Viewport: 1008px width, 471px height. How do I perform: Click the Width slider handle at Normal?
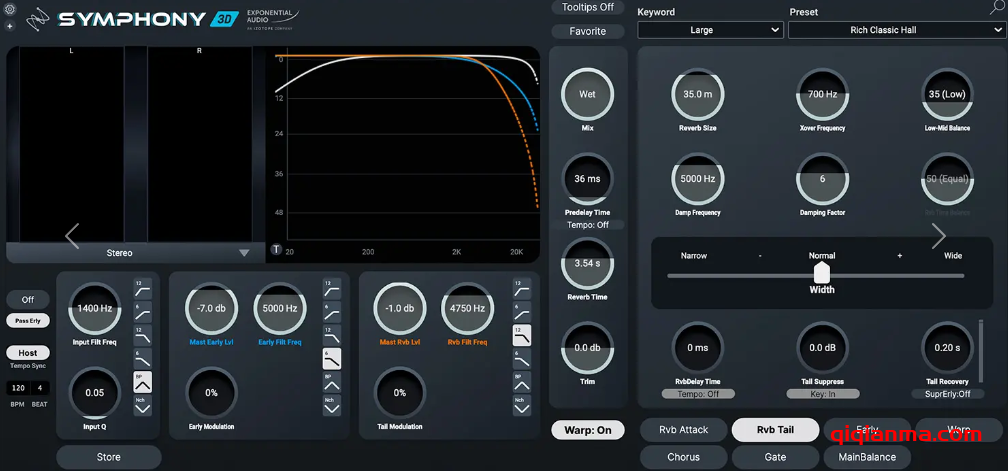(x=822, y=273)
